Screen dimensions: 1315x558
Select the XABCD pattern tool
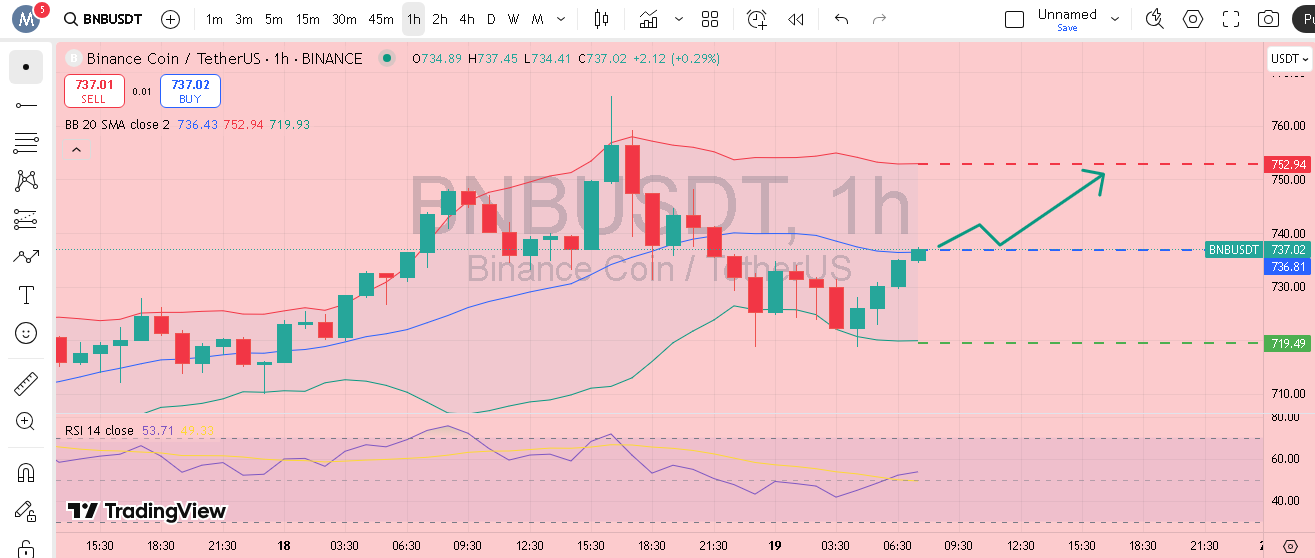pyautogui.click(x=26, y=181)
